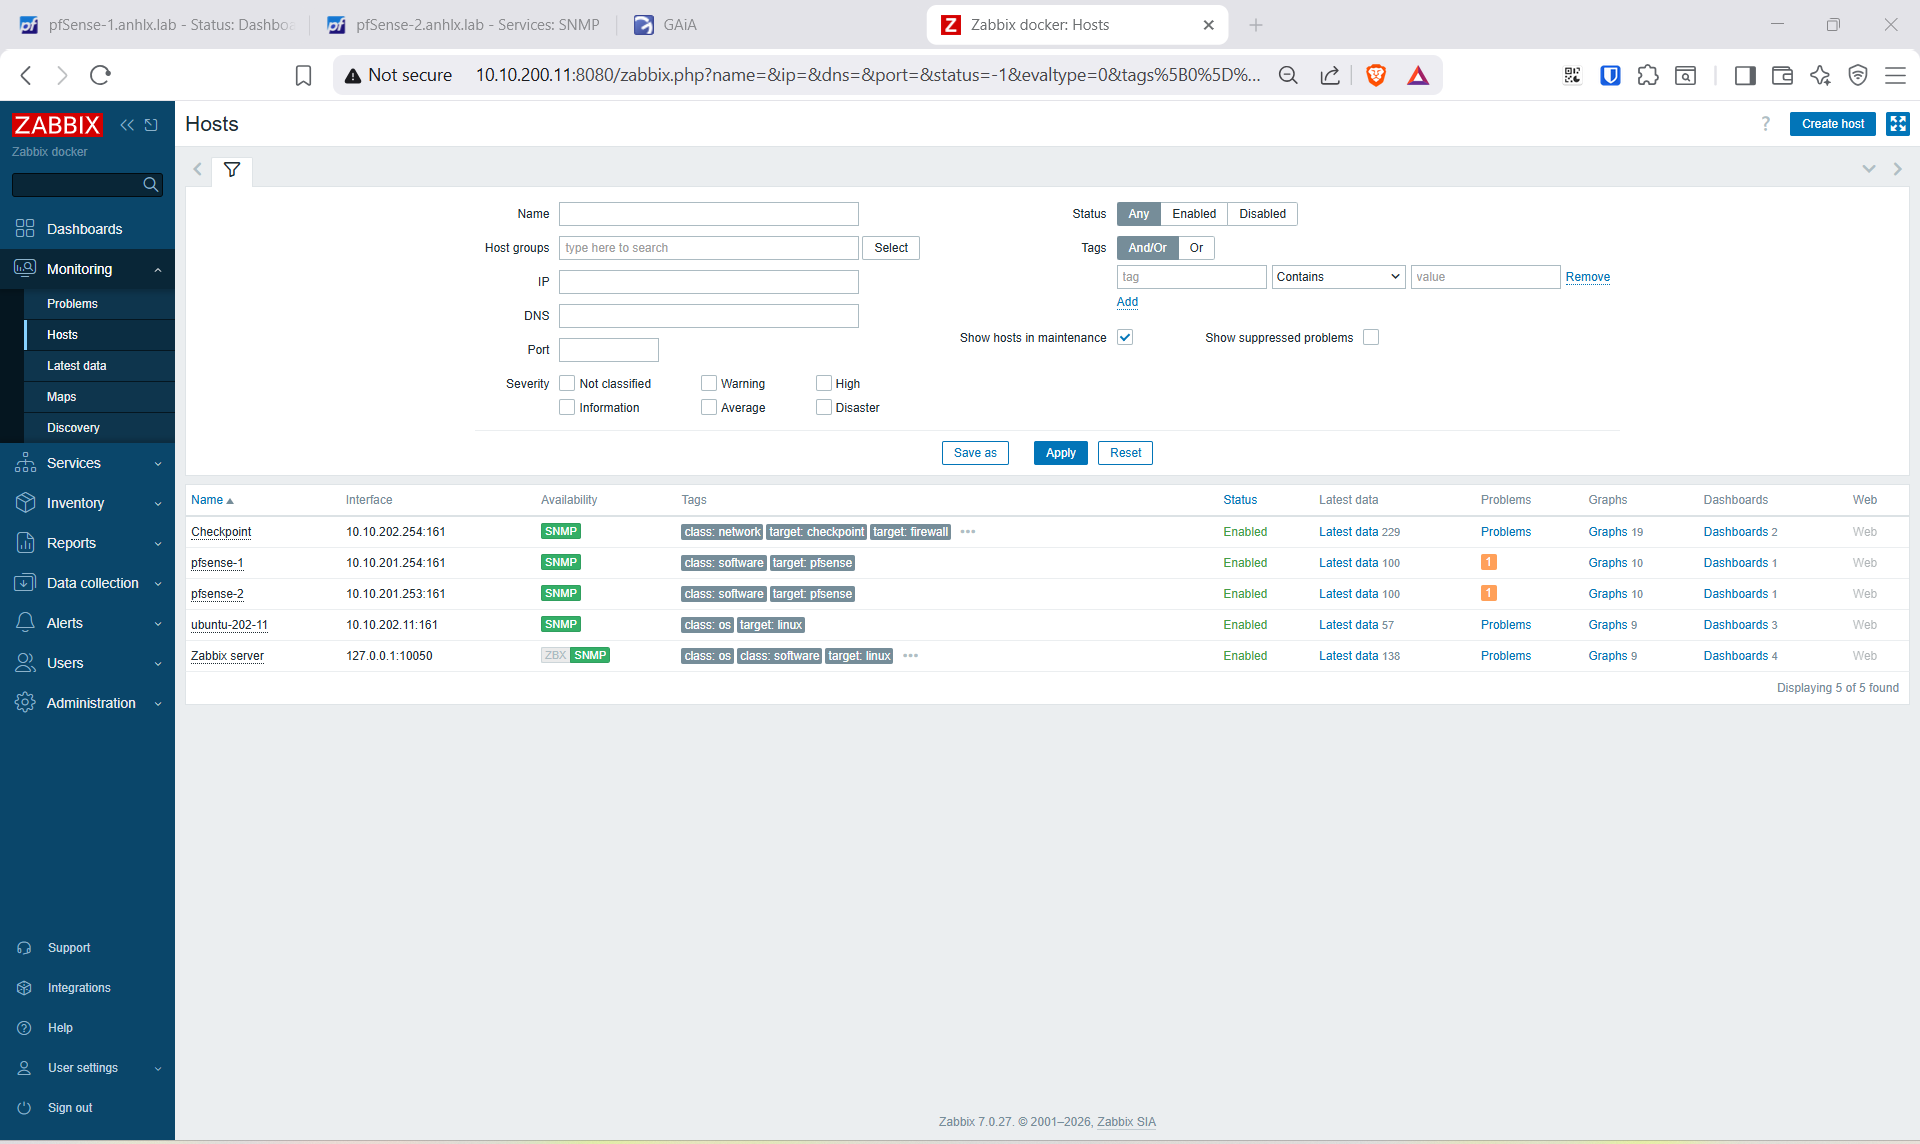Enable Show suppressed problems checkbox
1920x1144 pixels.
[x=1371, y=338]
